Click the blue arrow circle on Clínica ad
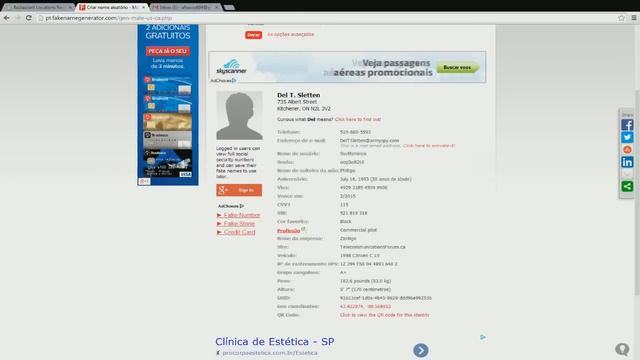This screenshot has width=640, height=360. 420,350
